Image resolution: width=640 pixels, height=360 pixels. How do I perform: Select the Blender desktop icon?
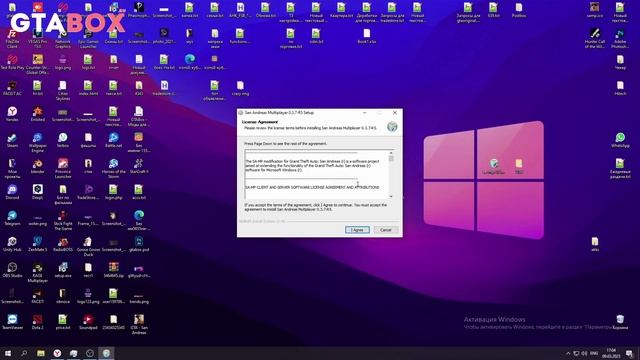point(38,166)
